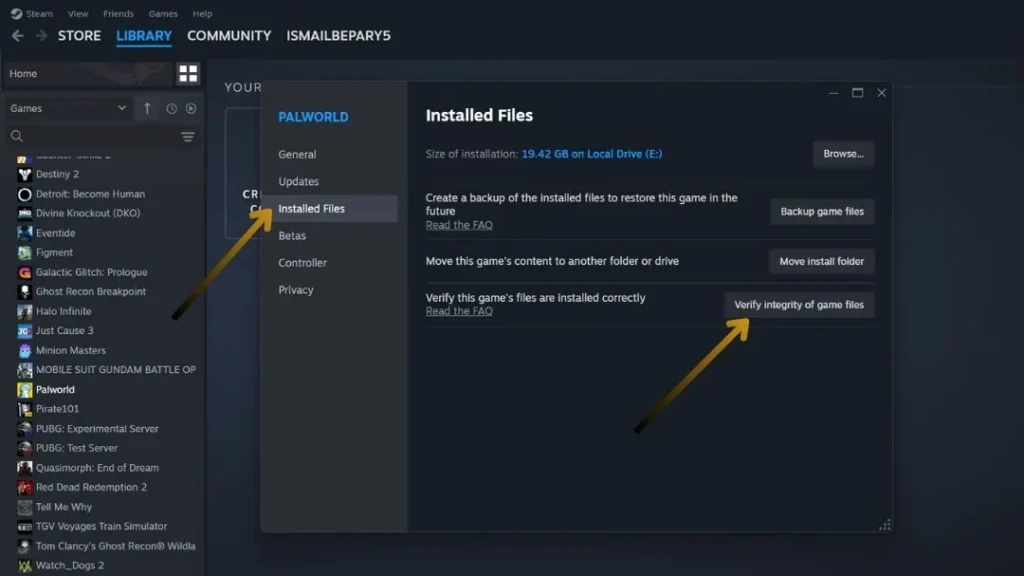Click the ready-to-play circle icon
Screen dimensions: 1024x576
[191, 108]
